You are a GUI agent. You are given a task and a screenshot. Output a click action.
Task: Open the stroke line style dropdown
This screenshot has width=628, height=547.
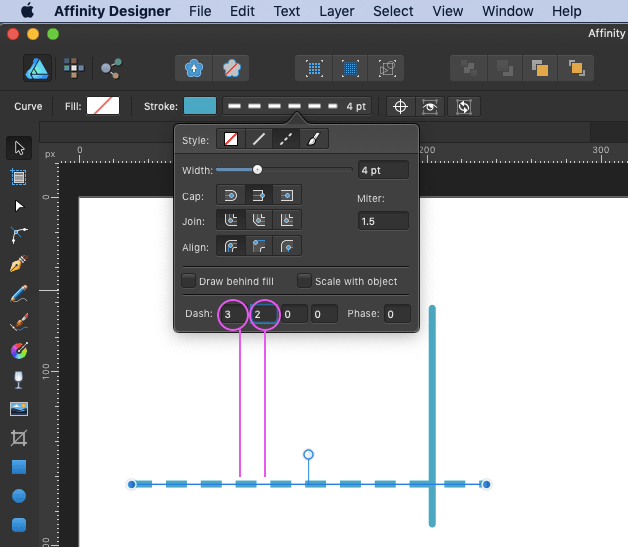pos(296,106)
